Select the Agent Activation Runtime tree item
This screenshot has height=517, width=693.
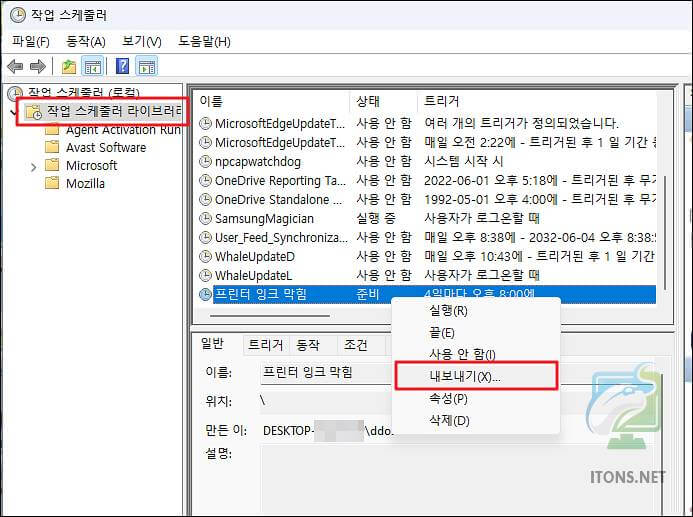(x=123, y=130)
